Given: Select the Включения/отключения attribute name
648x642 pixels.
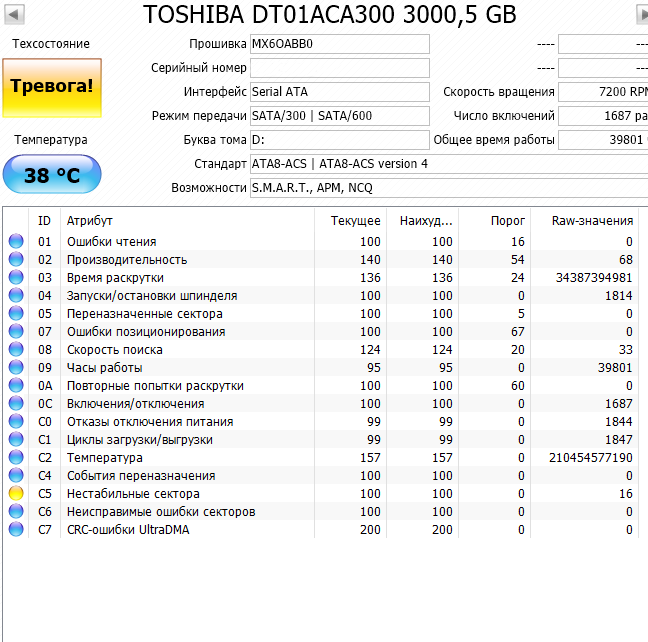Looking at the screenshot, I should [x=136, y=403].
